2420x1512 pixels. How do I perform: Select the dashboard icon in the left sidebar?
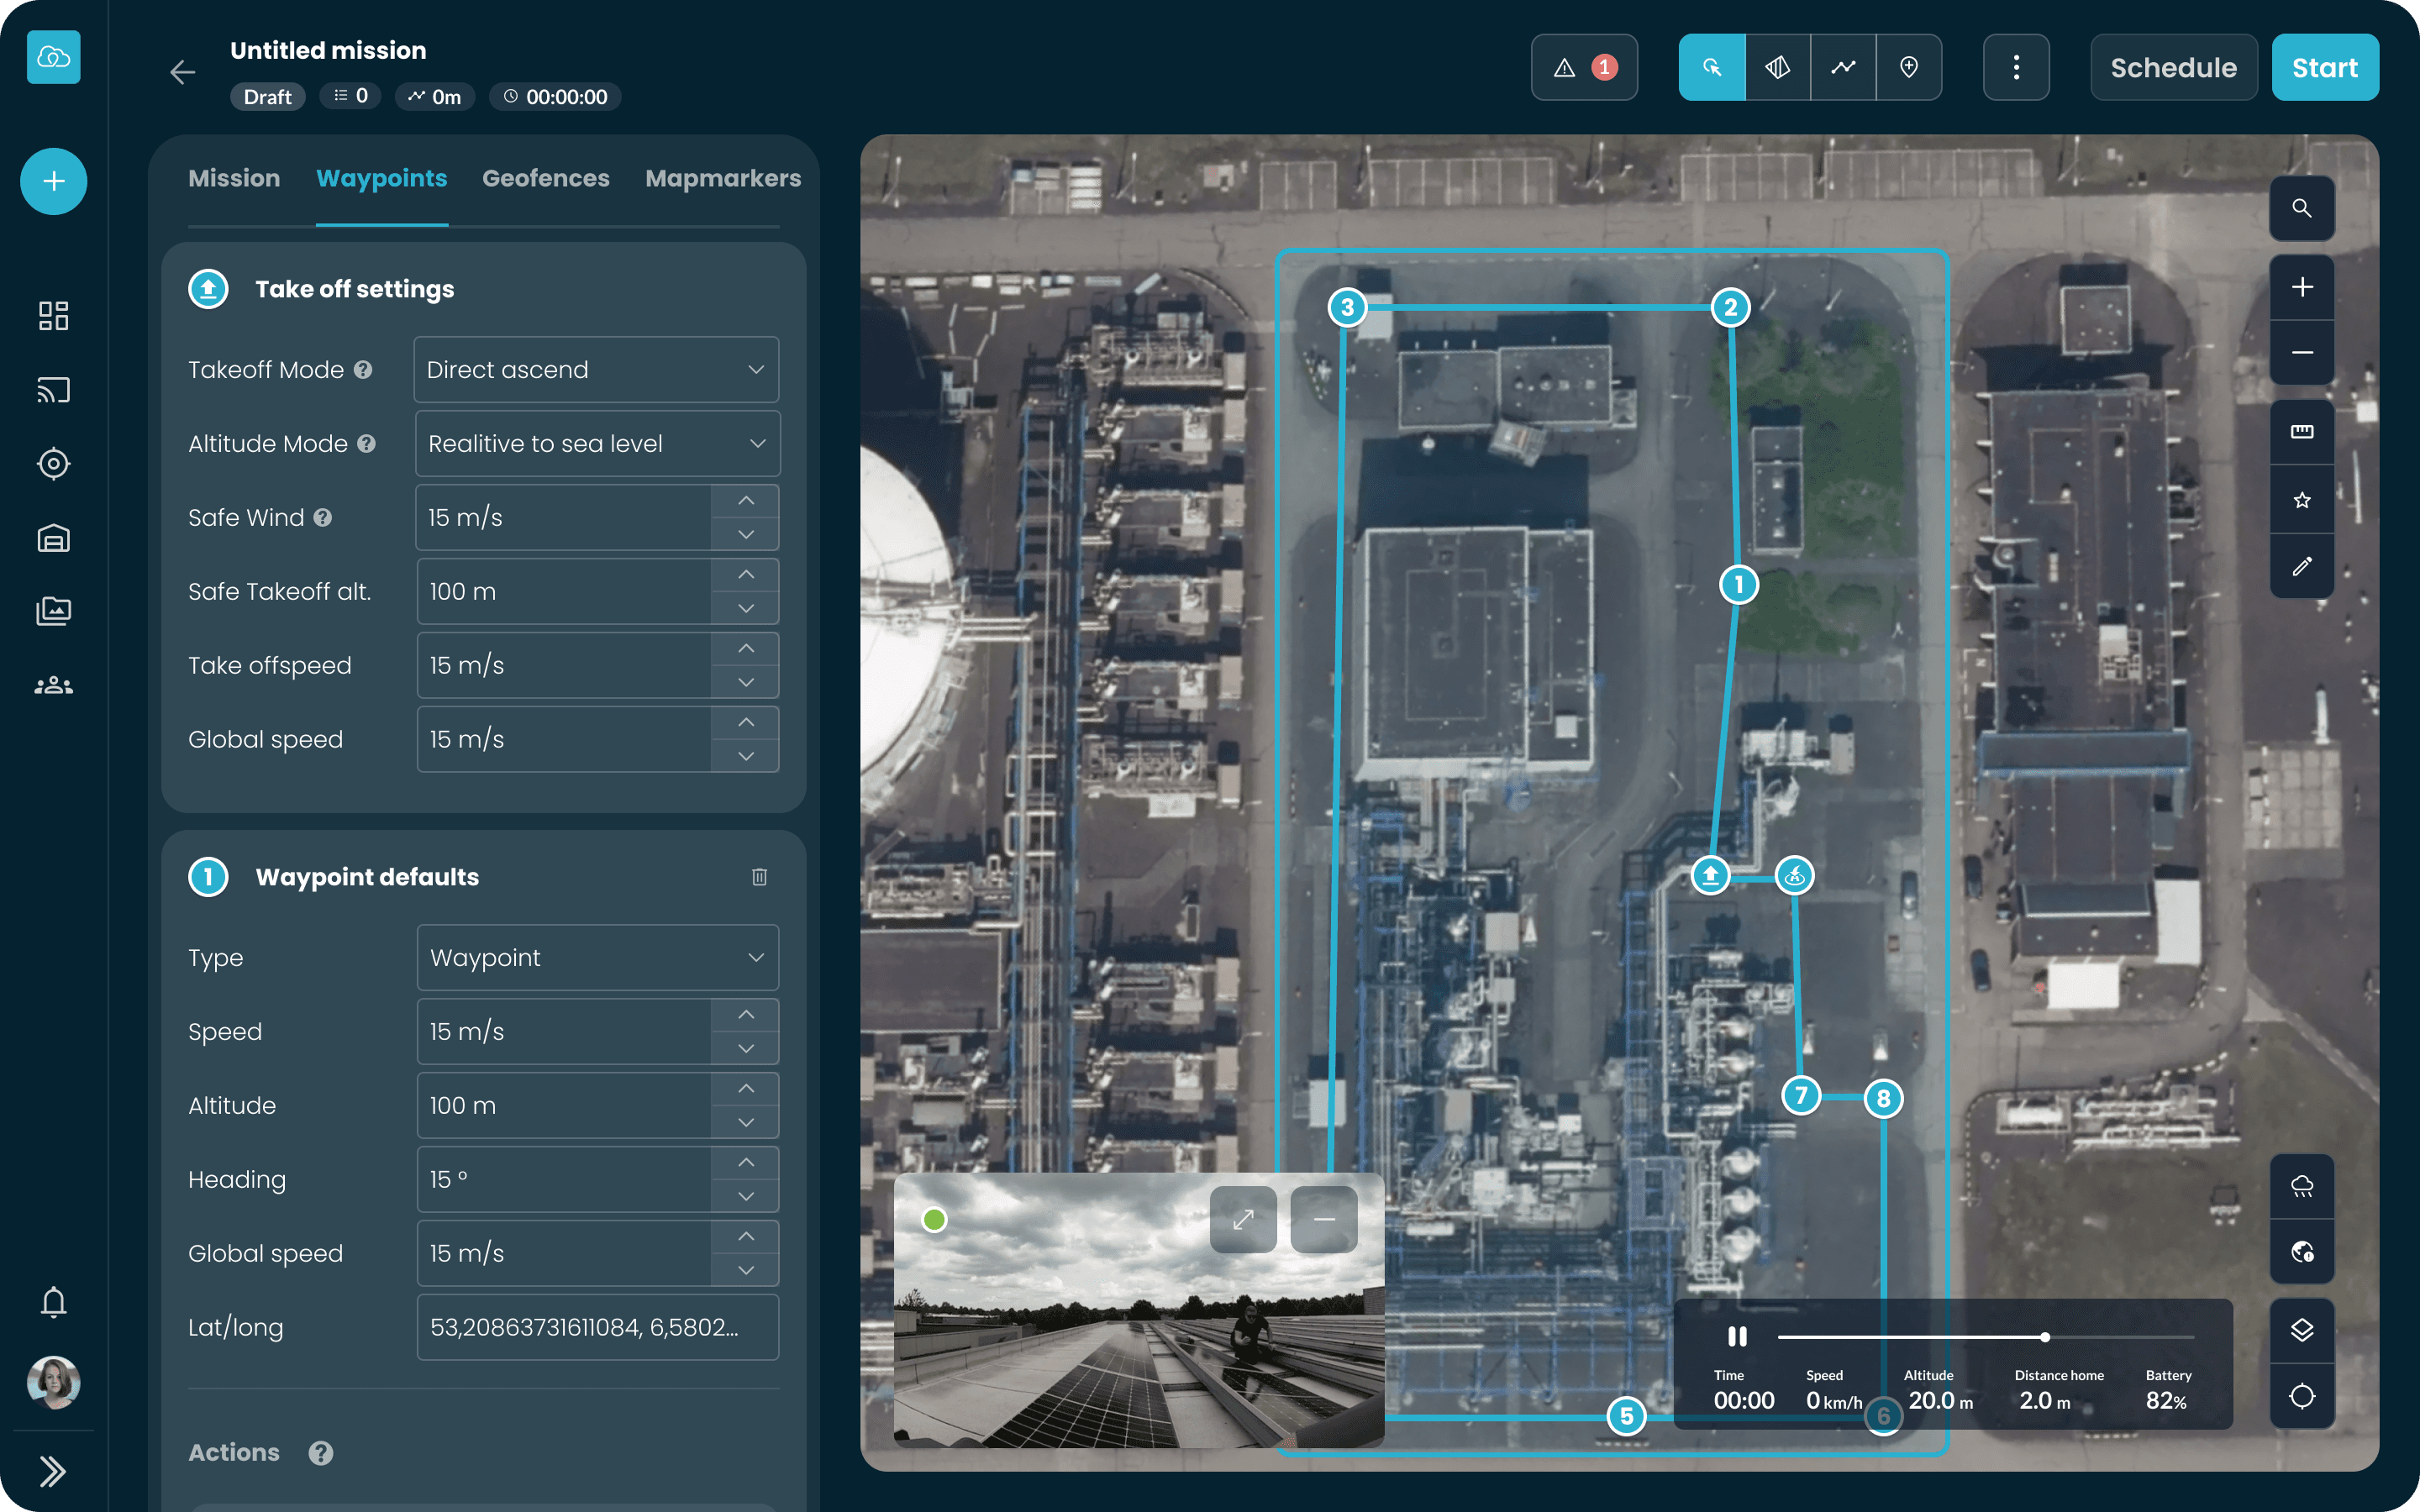point(52,316)
